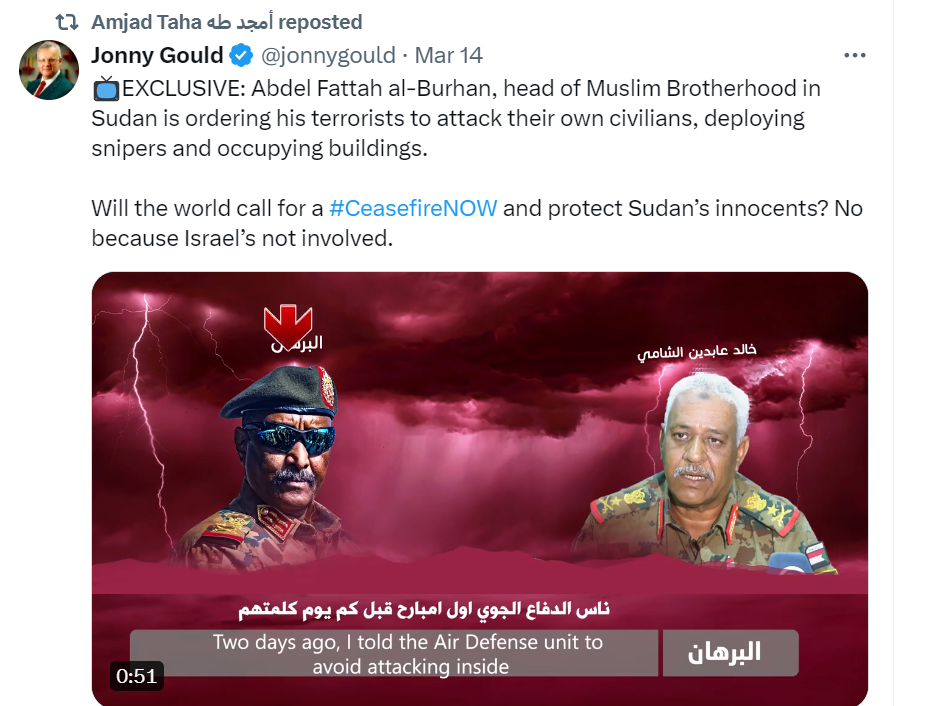
Task: Click the Mar 14 timestamp
Action: click(x=449, y=55)
